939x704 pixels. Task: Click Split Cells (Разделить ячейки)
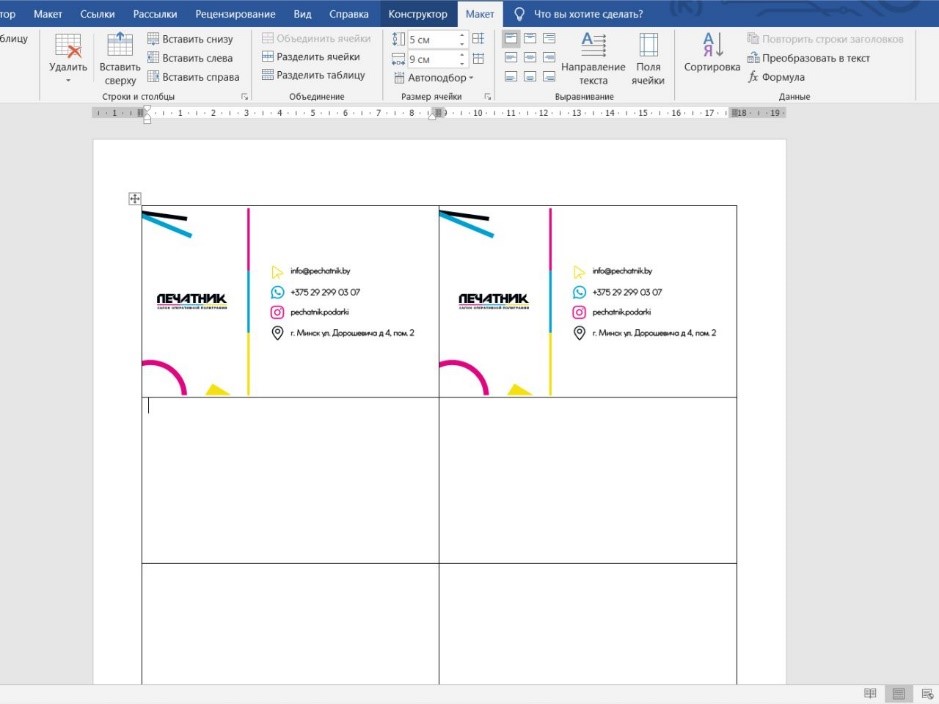pos(311,57)
